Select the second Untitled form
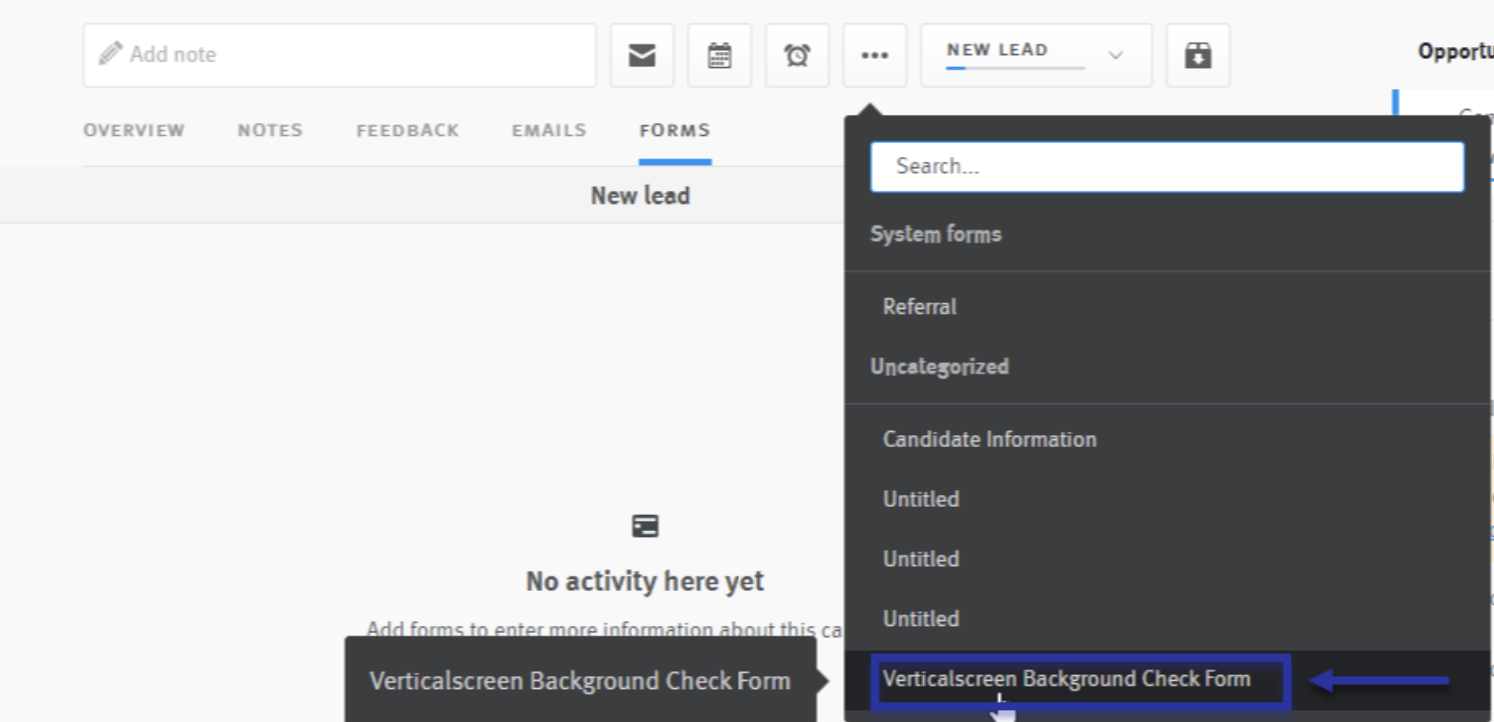The height and width of the screenshot is (722, 1494). coord(921,559)
